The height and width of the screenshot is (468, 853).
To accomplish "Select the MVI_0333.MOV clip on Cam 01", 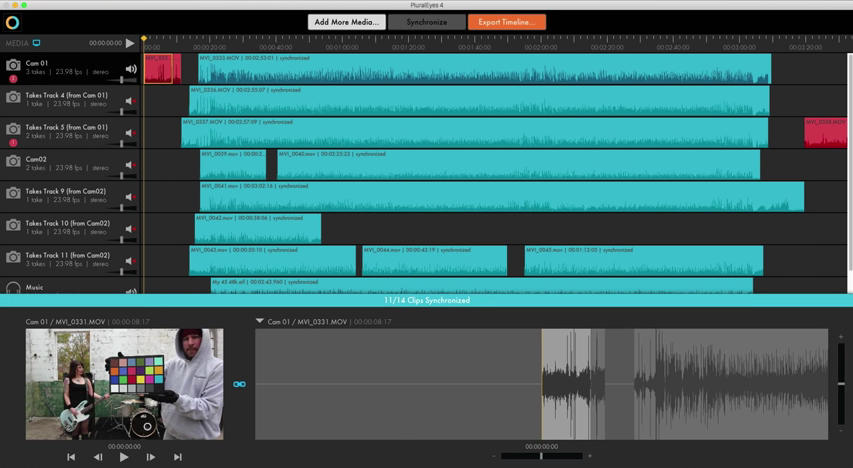I will [x=484, y=69].
